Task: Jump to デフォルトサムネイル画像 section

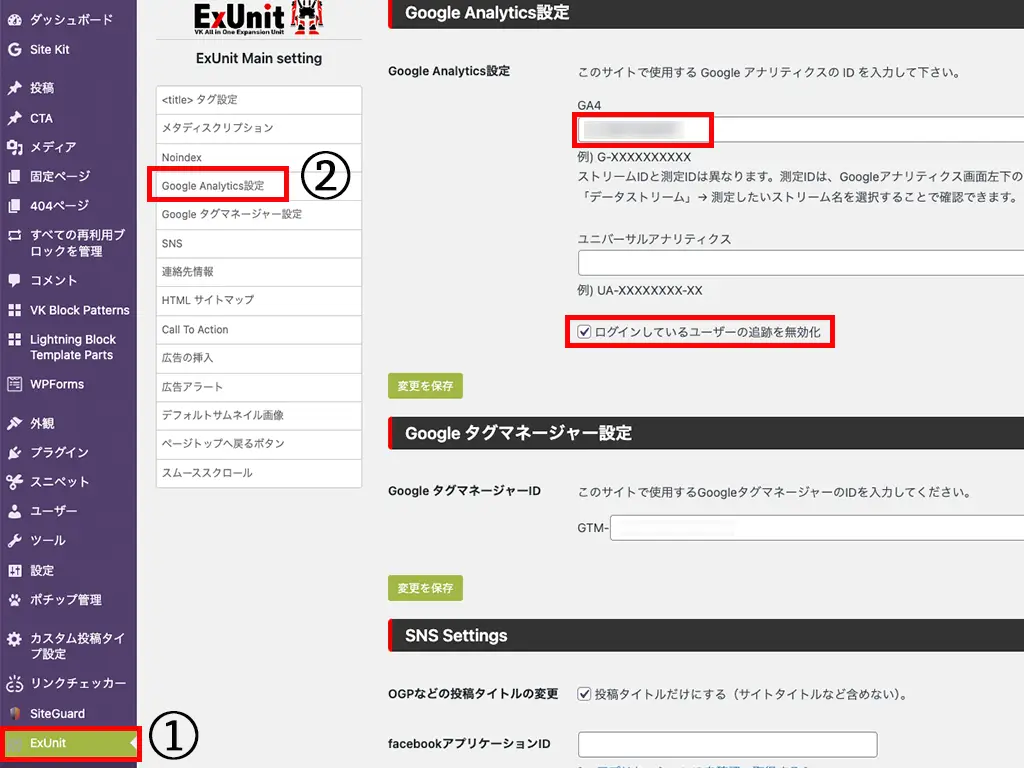Action: [259, 416]
